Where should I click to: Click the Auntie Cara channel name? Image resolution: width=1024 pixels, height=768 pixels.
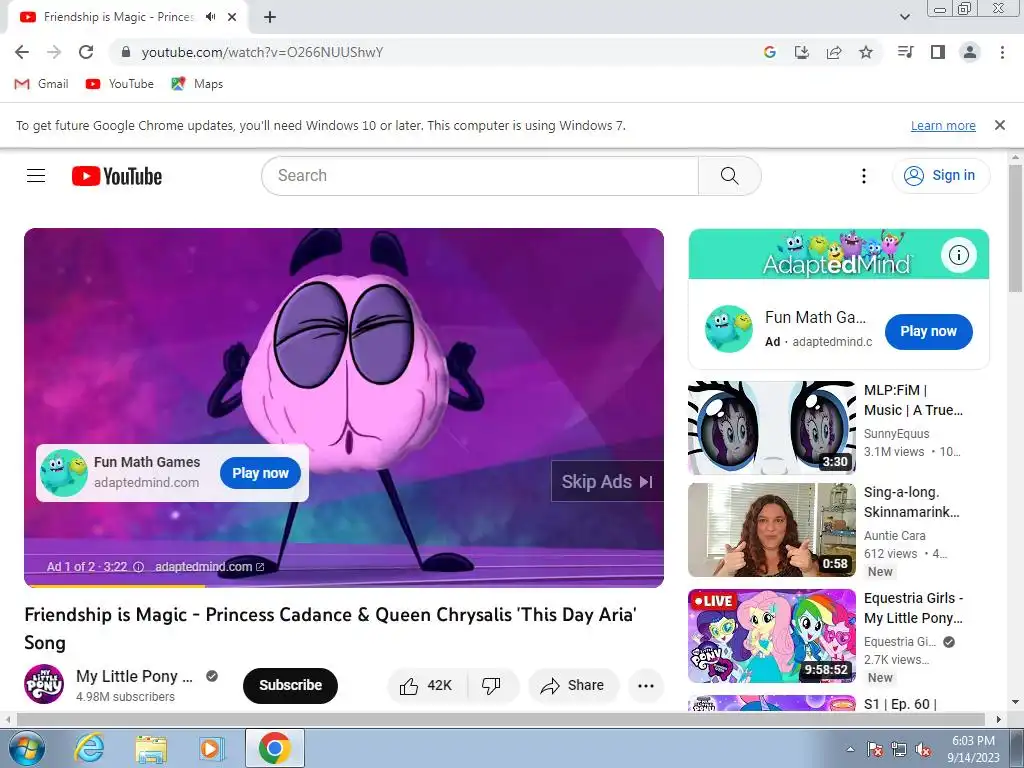coord(895,536)
